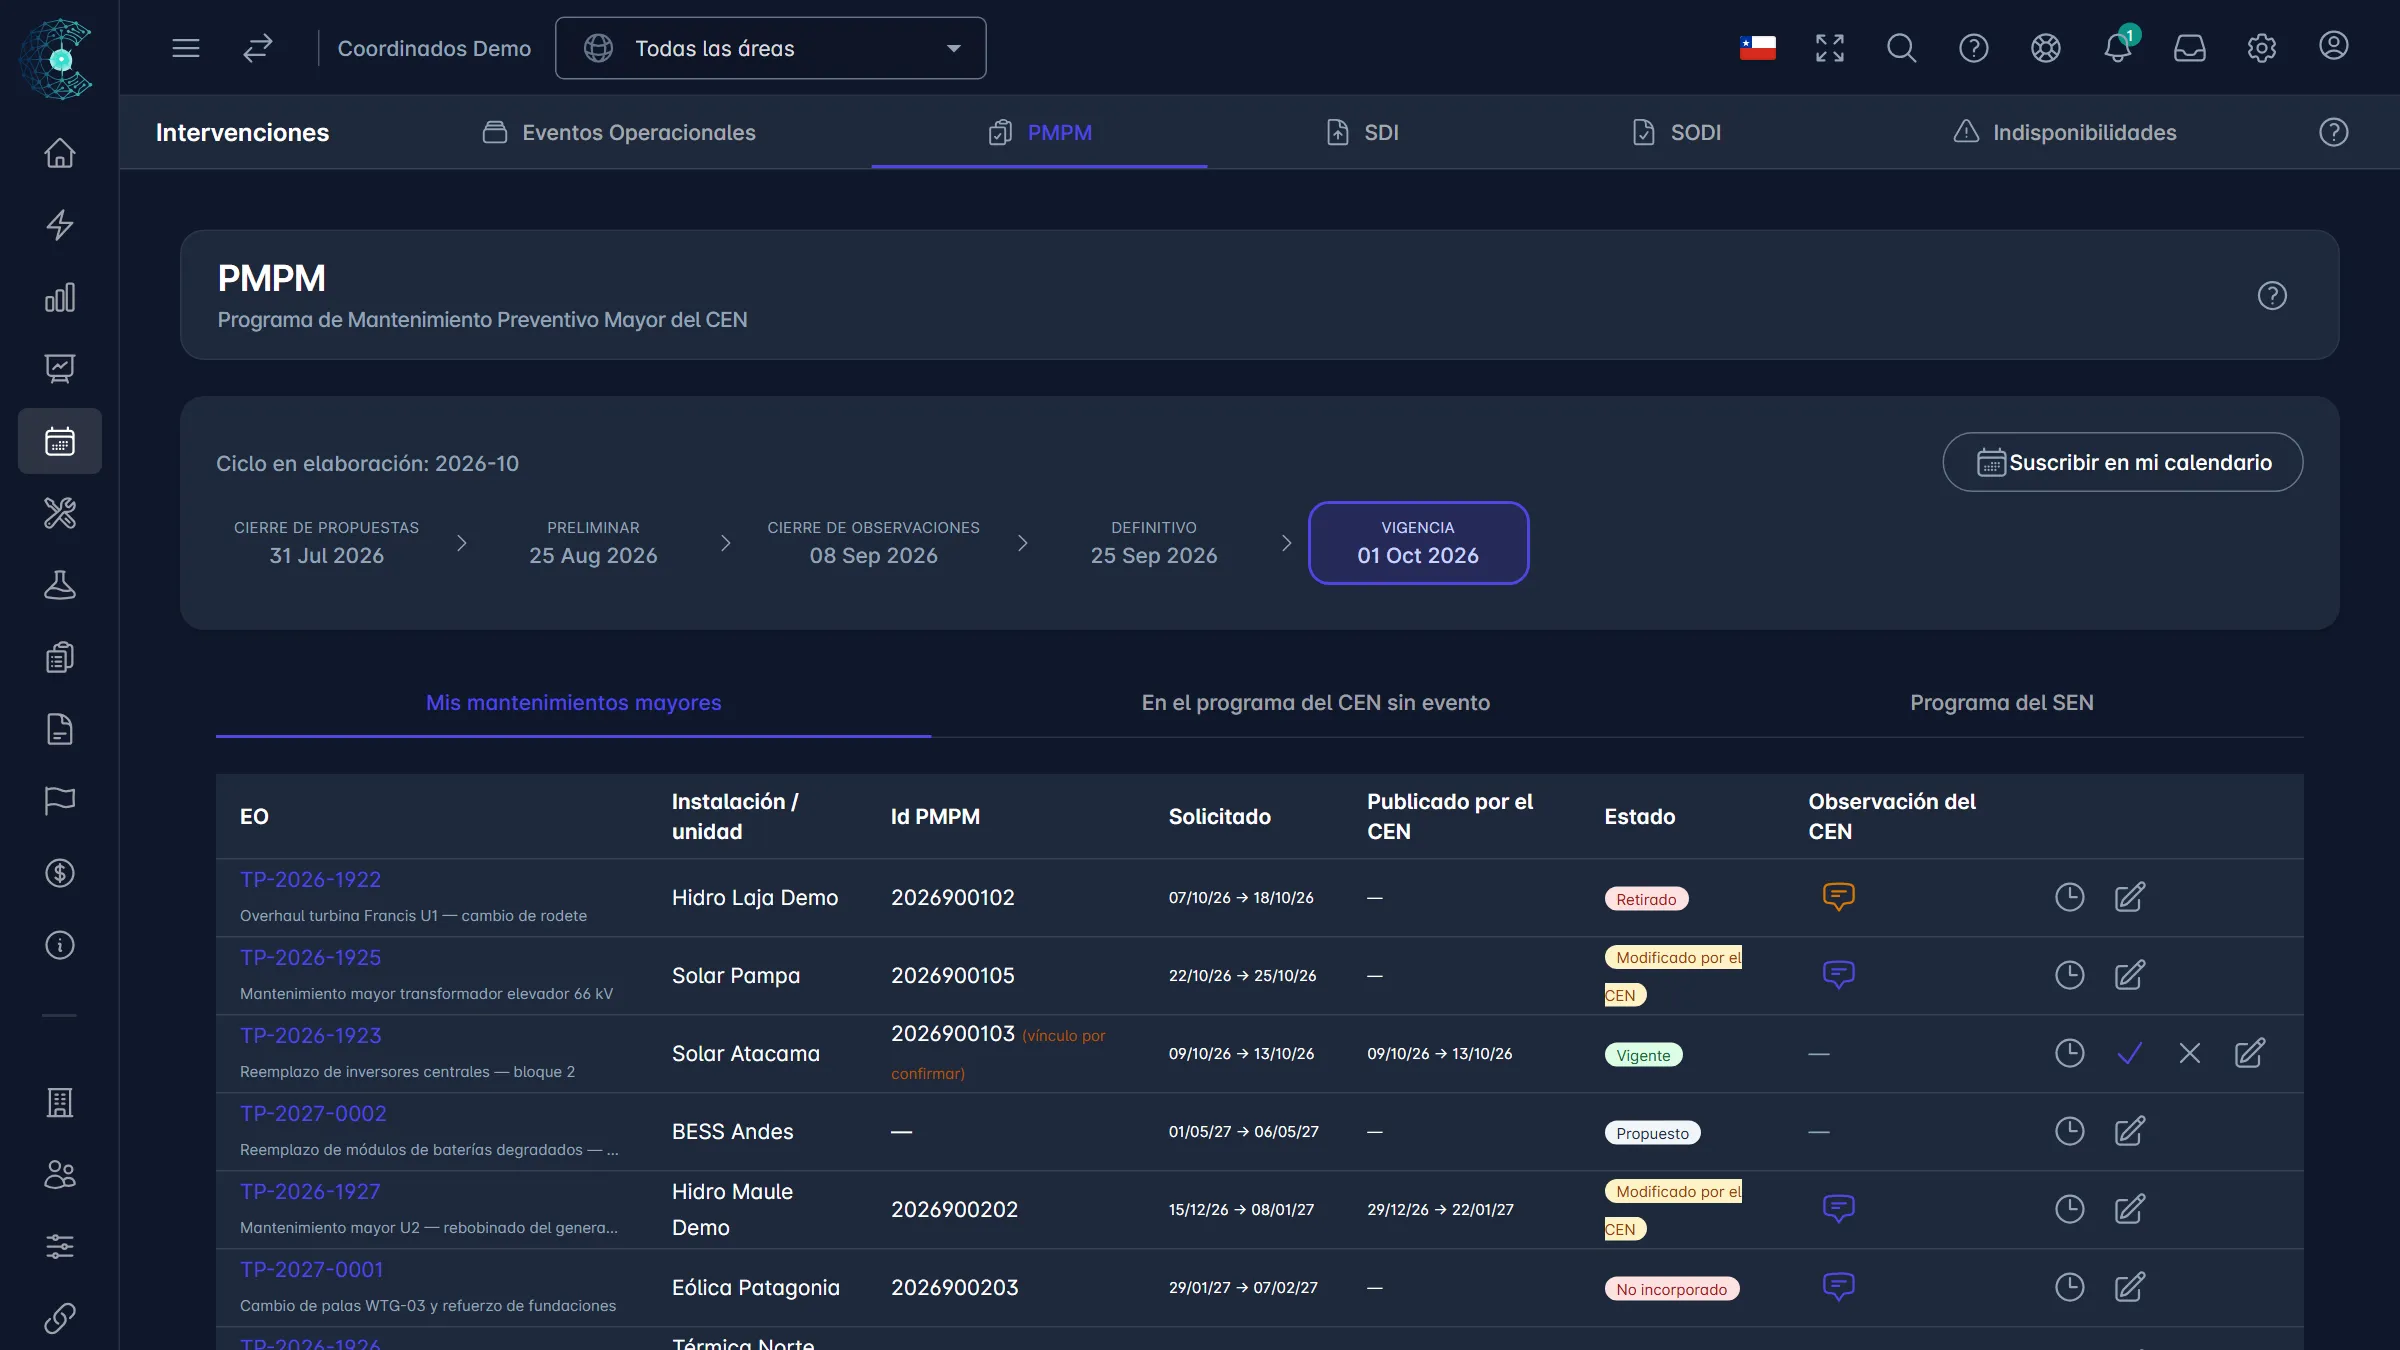Open the dollar sign sidebar icon
This screenshot has height=1350, width=2400.
tap(60, 873)
